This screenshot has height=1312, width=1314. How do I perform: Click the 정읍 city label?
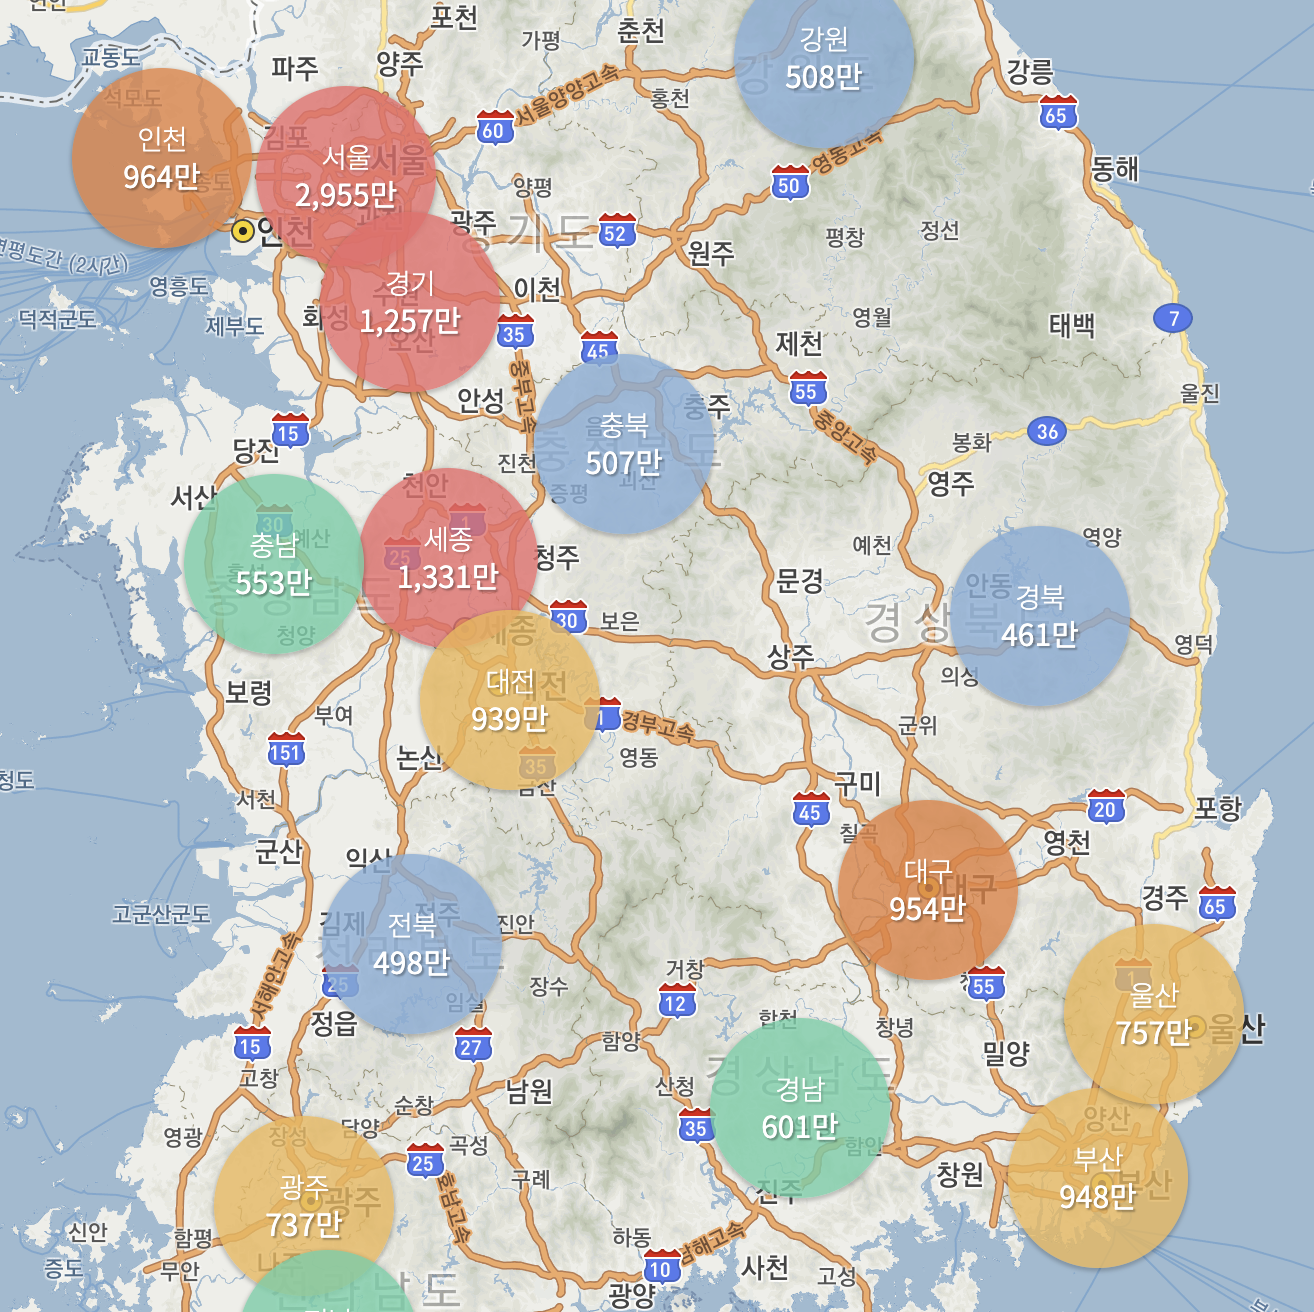click(x=334, y=1024)
